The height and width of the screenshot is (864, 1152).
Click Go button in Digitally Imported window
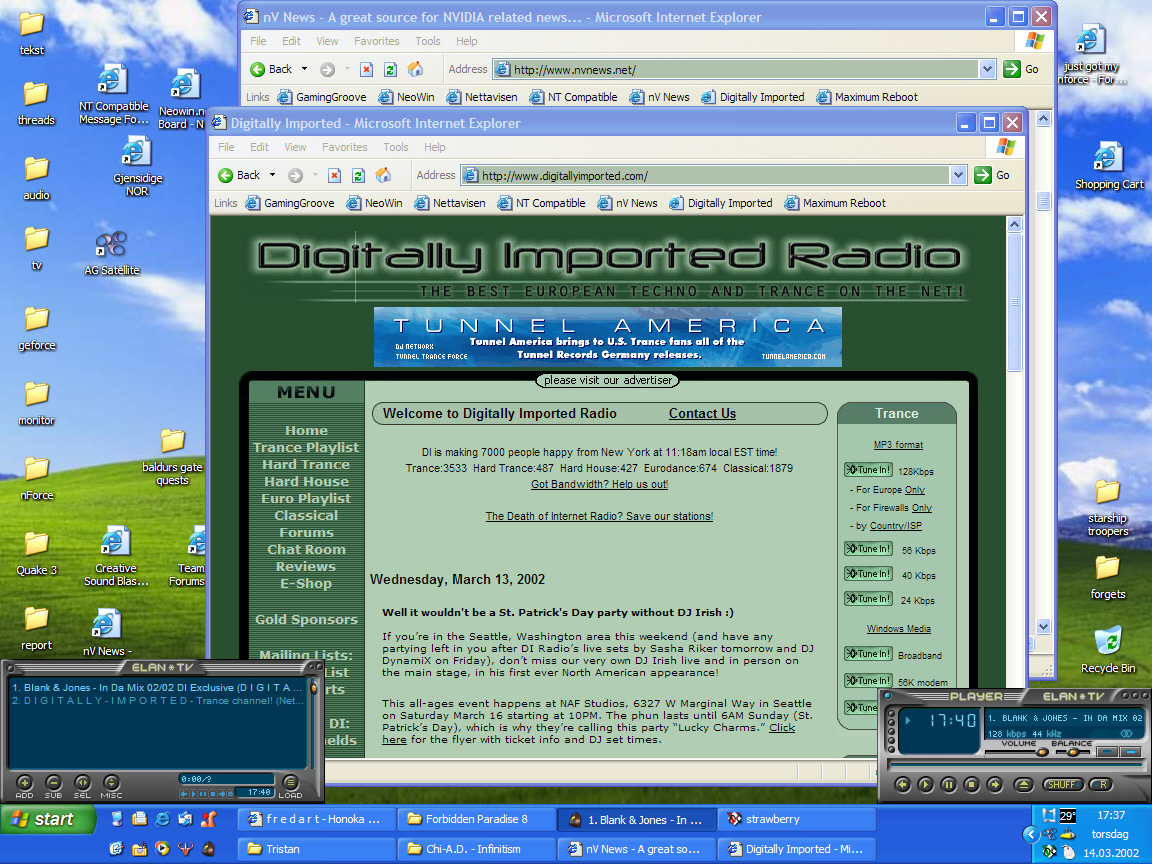[x=993, y=175]
